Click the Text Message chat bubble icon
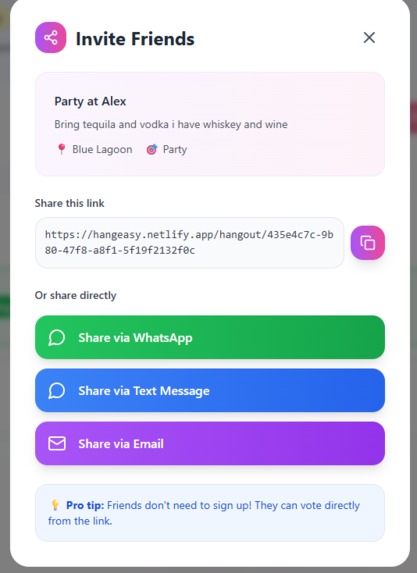The width and height of the screenshot is (417, 573). coord(57,391)
